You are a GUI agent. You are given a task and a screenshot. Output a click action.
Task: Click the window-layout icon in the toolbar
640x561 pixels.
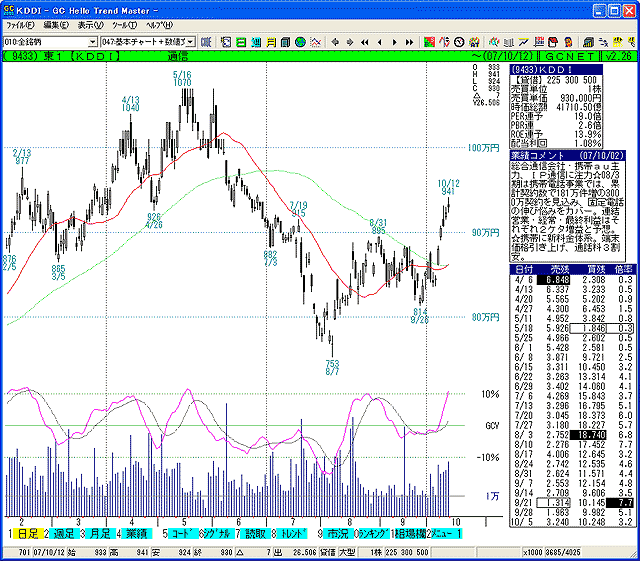click(226, 42)
